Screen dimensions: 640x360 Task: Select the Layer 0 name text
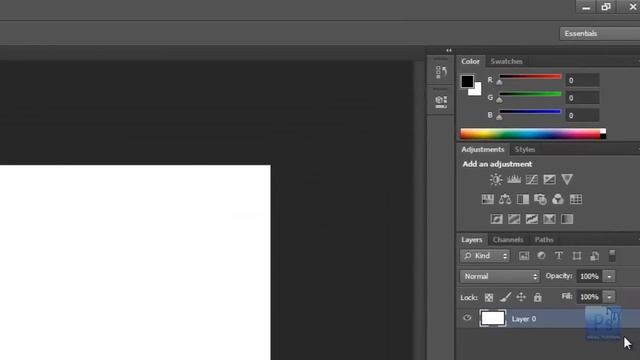pos(524,319)
